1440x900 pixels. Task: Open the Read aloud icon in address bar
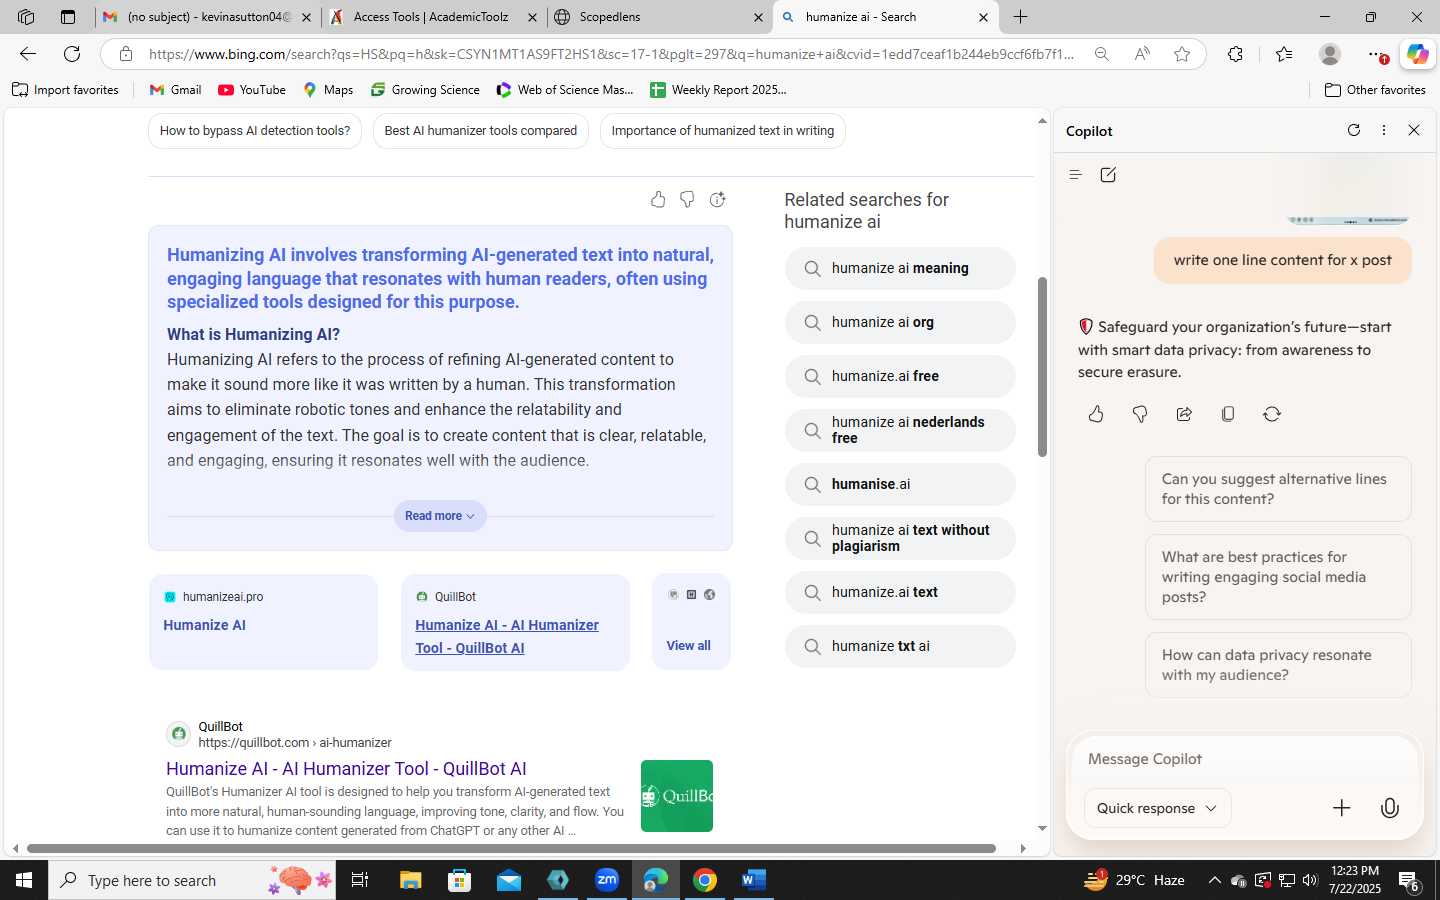1142,54
